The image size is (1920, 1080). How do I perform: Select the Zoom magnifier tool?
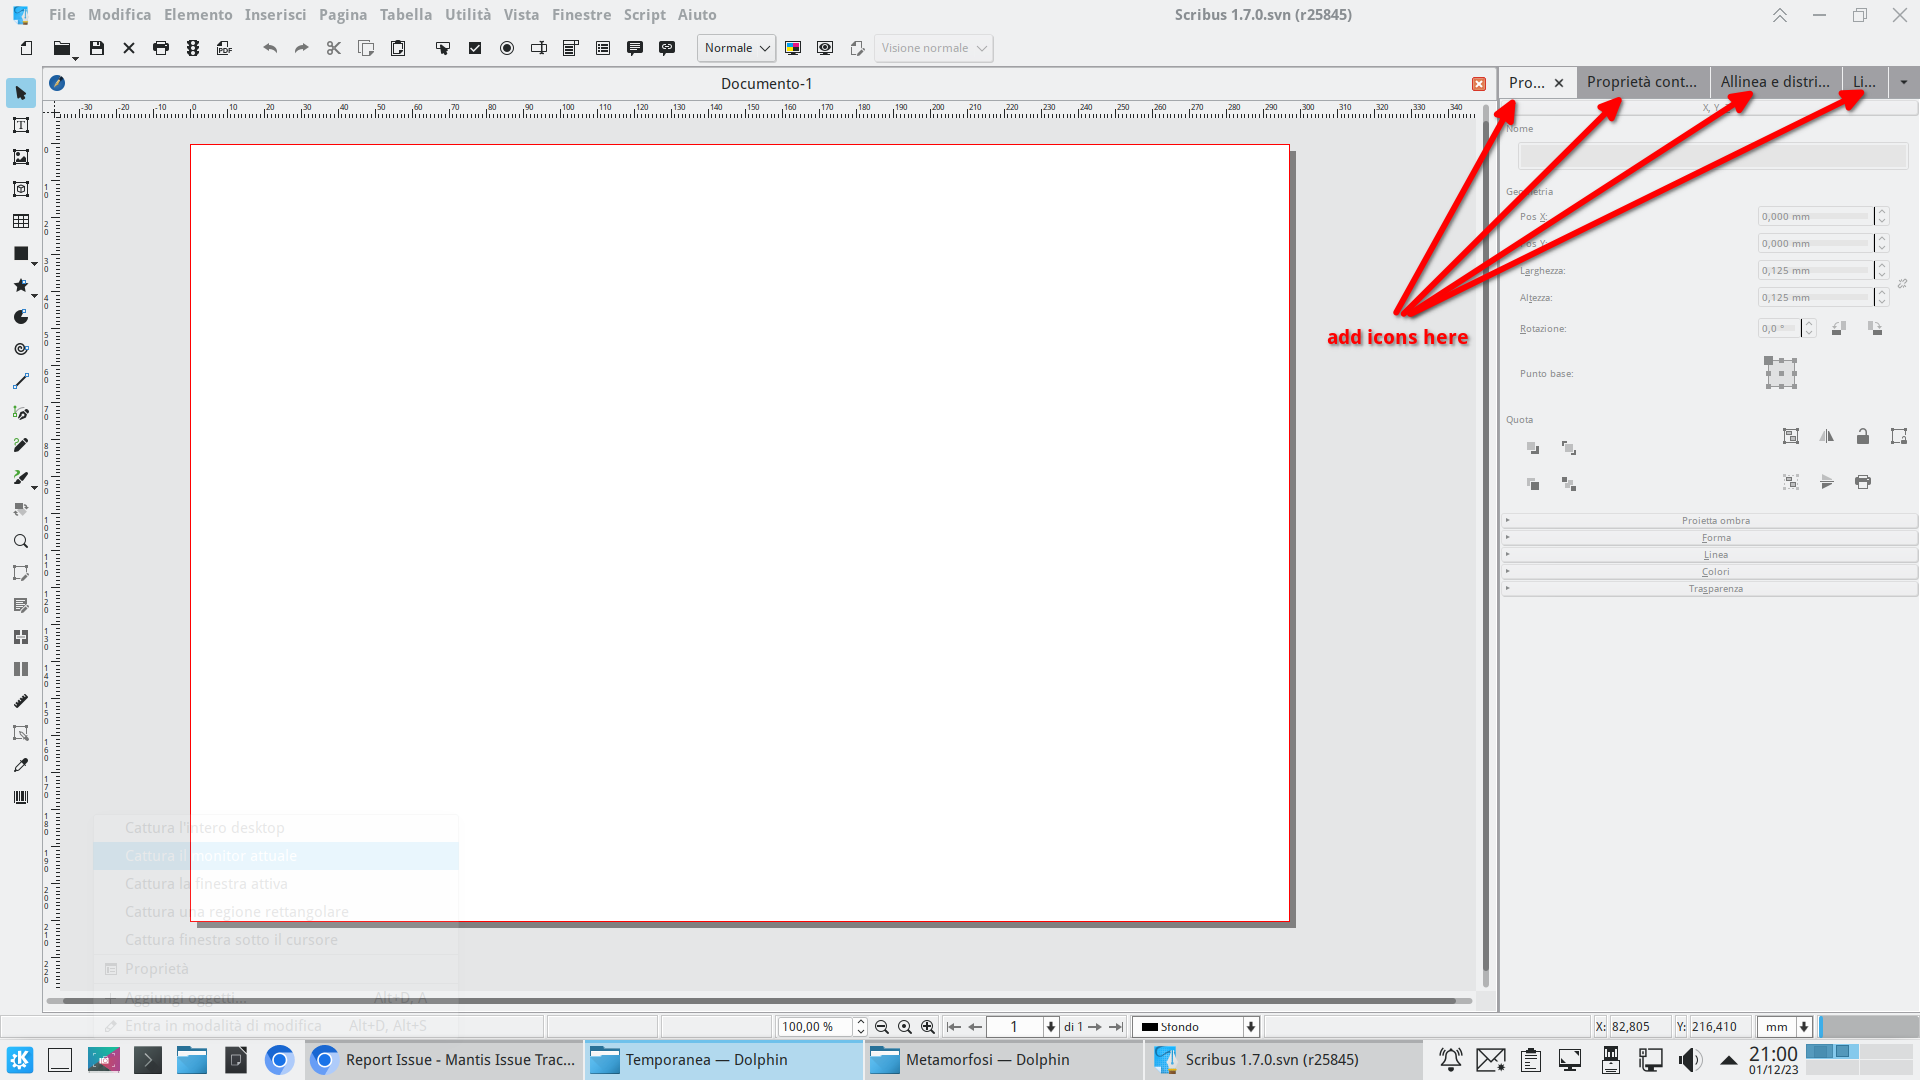(20, 541)
